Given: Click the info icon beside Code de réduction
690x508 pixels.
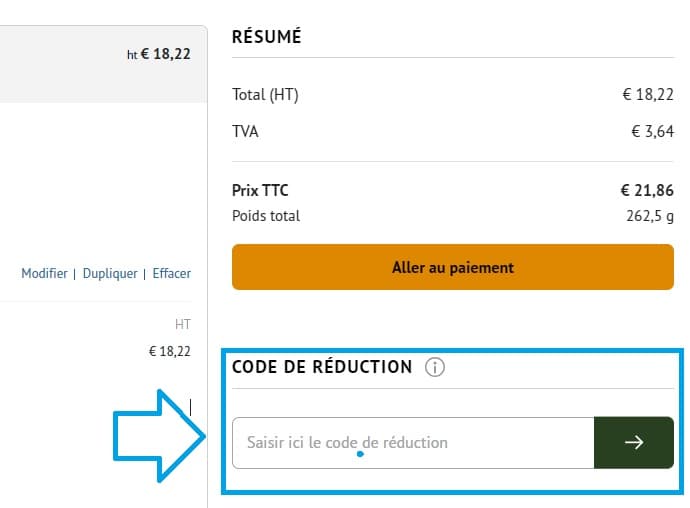Looking at the screenshot, I should point(434,368).
